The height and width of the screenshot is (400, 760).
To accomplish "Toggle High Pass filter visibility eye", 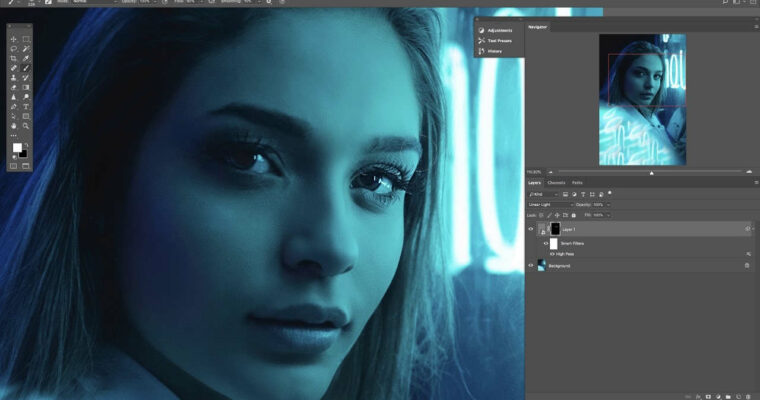I will 552,254.
